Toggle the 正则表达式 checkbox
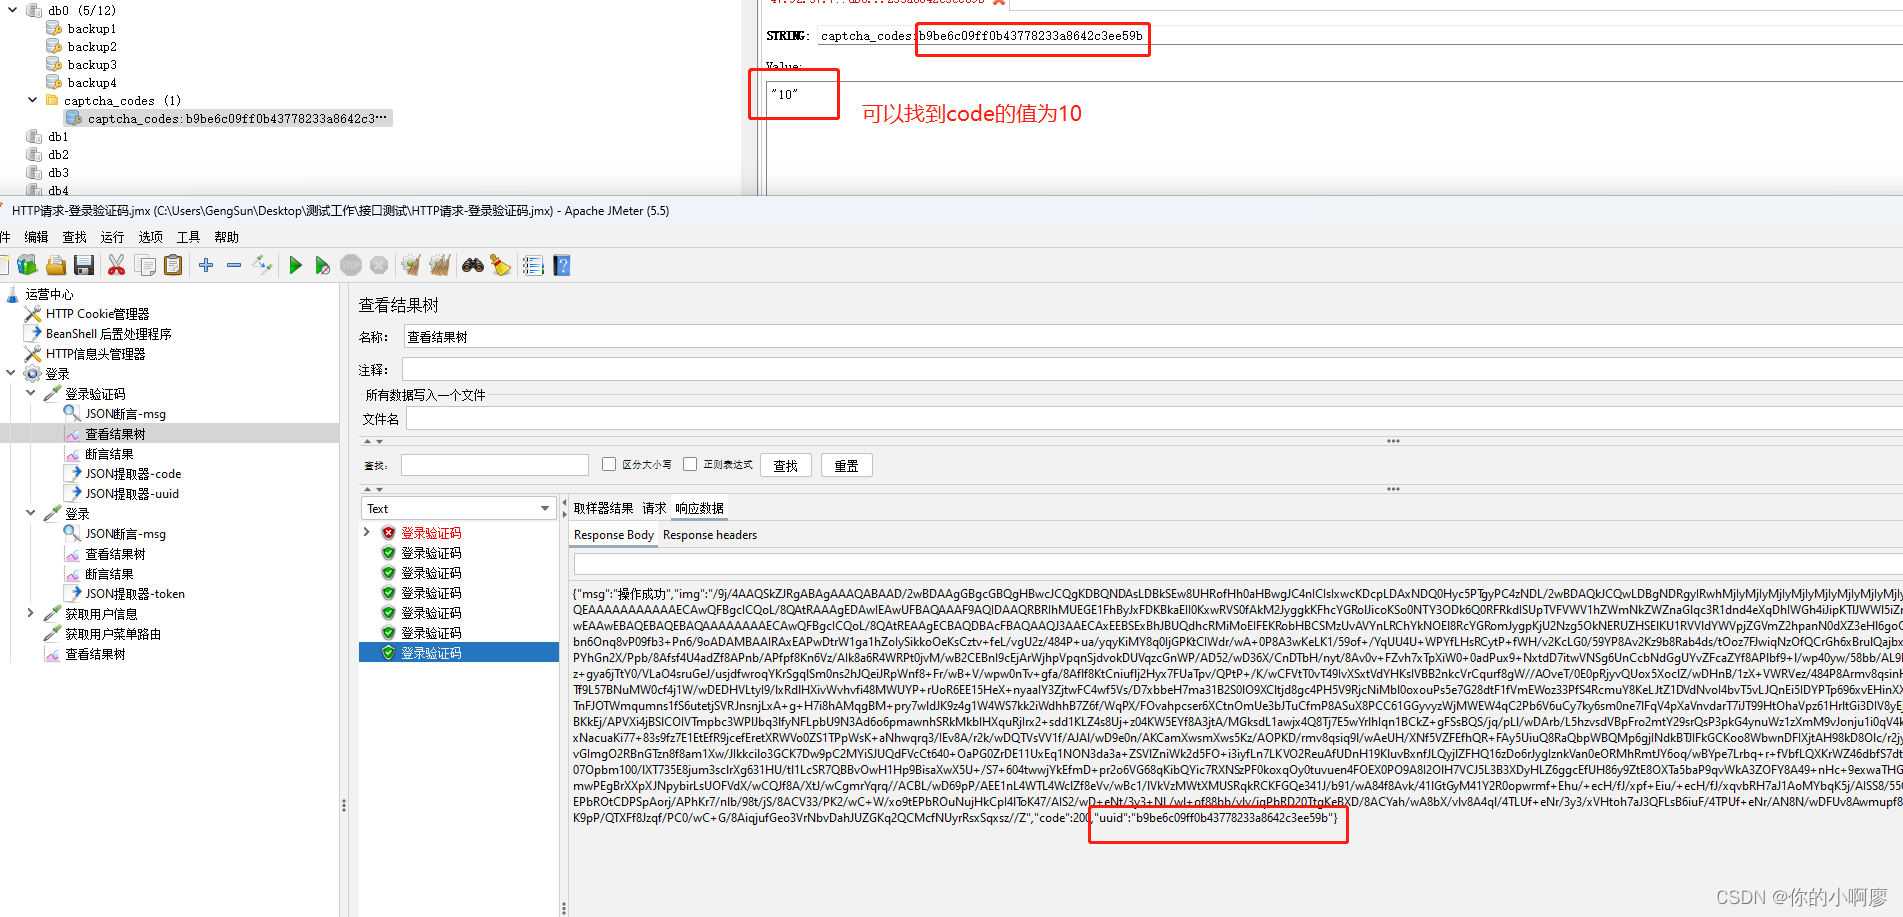 coord(690,464)
